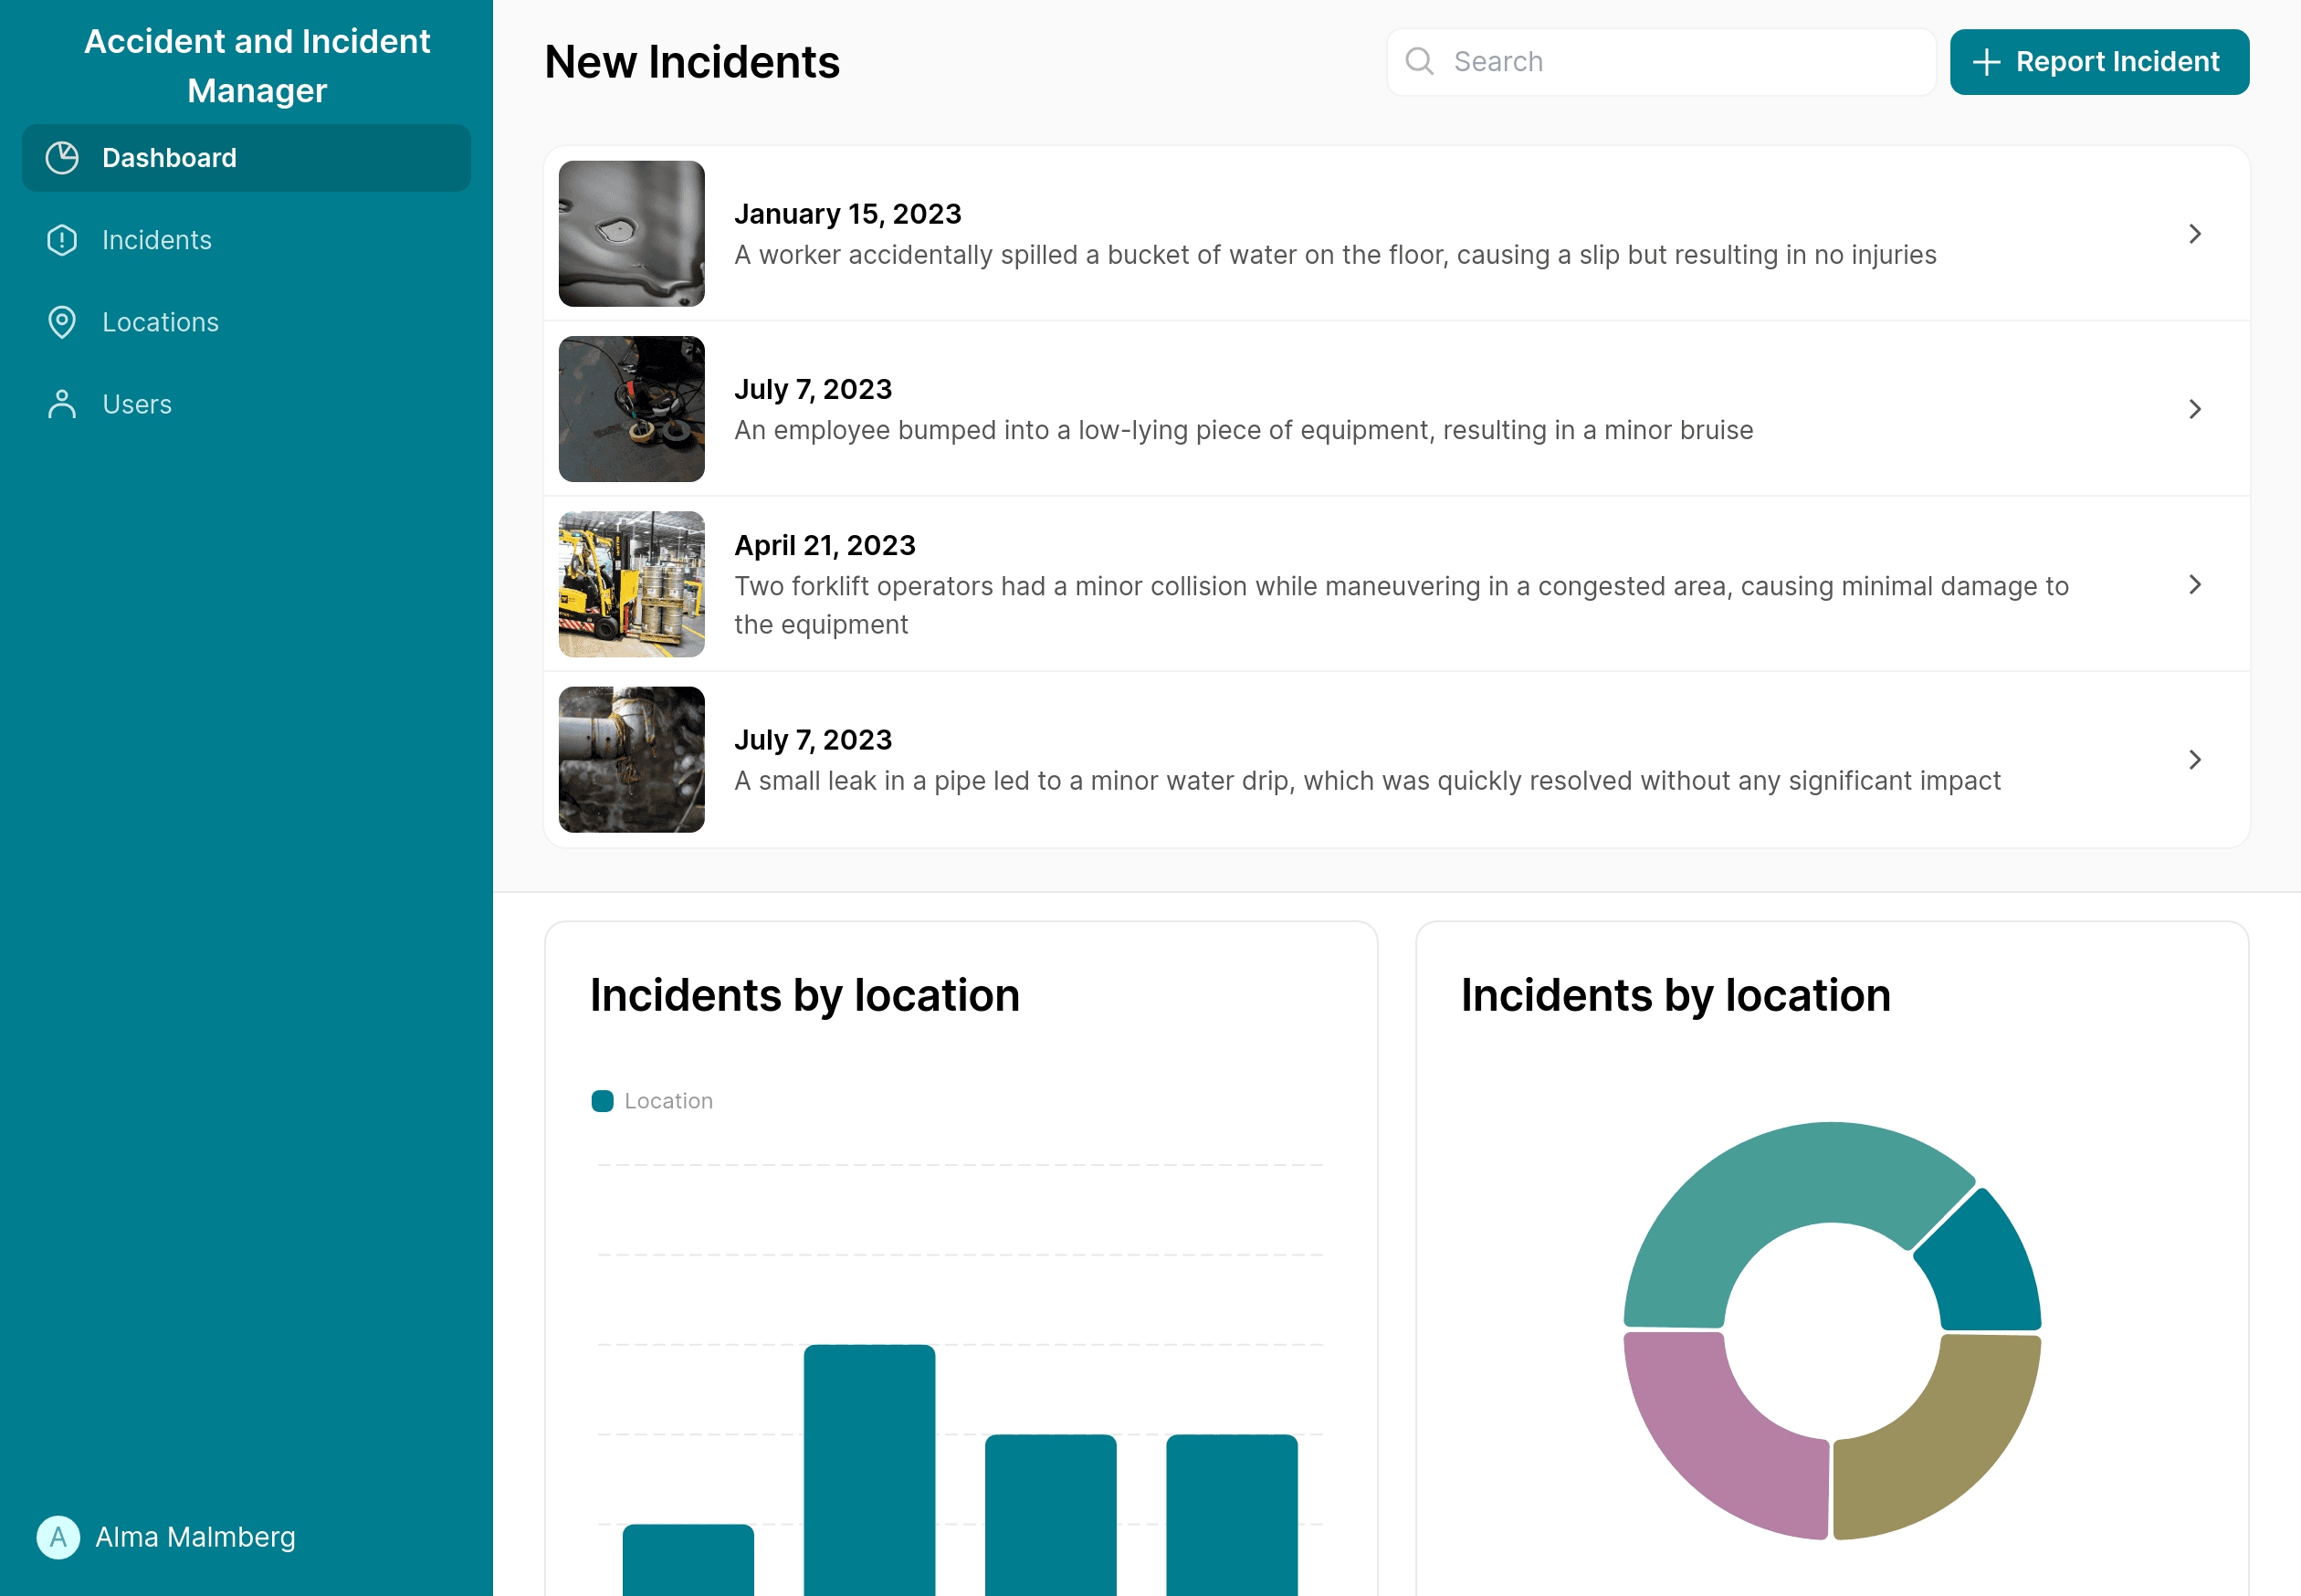This screenshot has height=1596, width=2301.
Task: Click the tallest bar in bar chart
Action: (869, 1470)
